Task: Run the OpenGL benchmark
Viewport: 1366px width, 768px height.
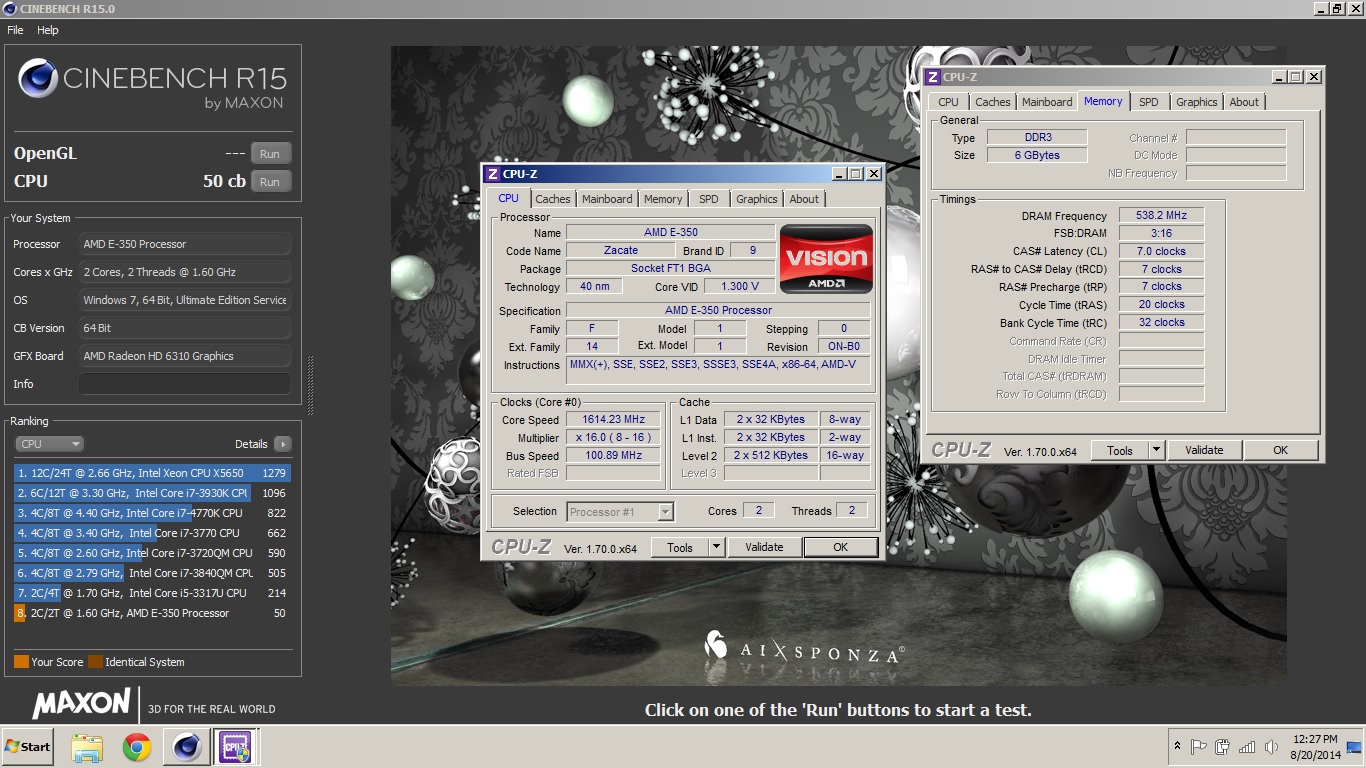Action: click(270, 154)
